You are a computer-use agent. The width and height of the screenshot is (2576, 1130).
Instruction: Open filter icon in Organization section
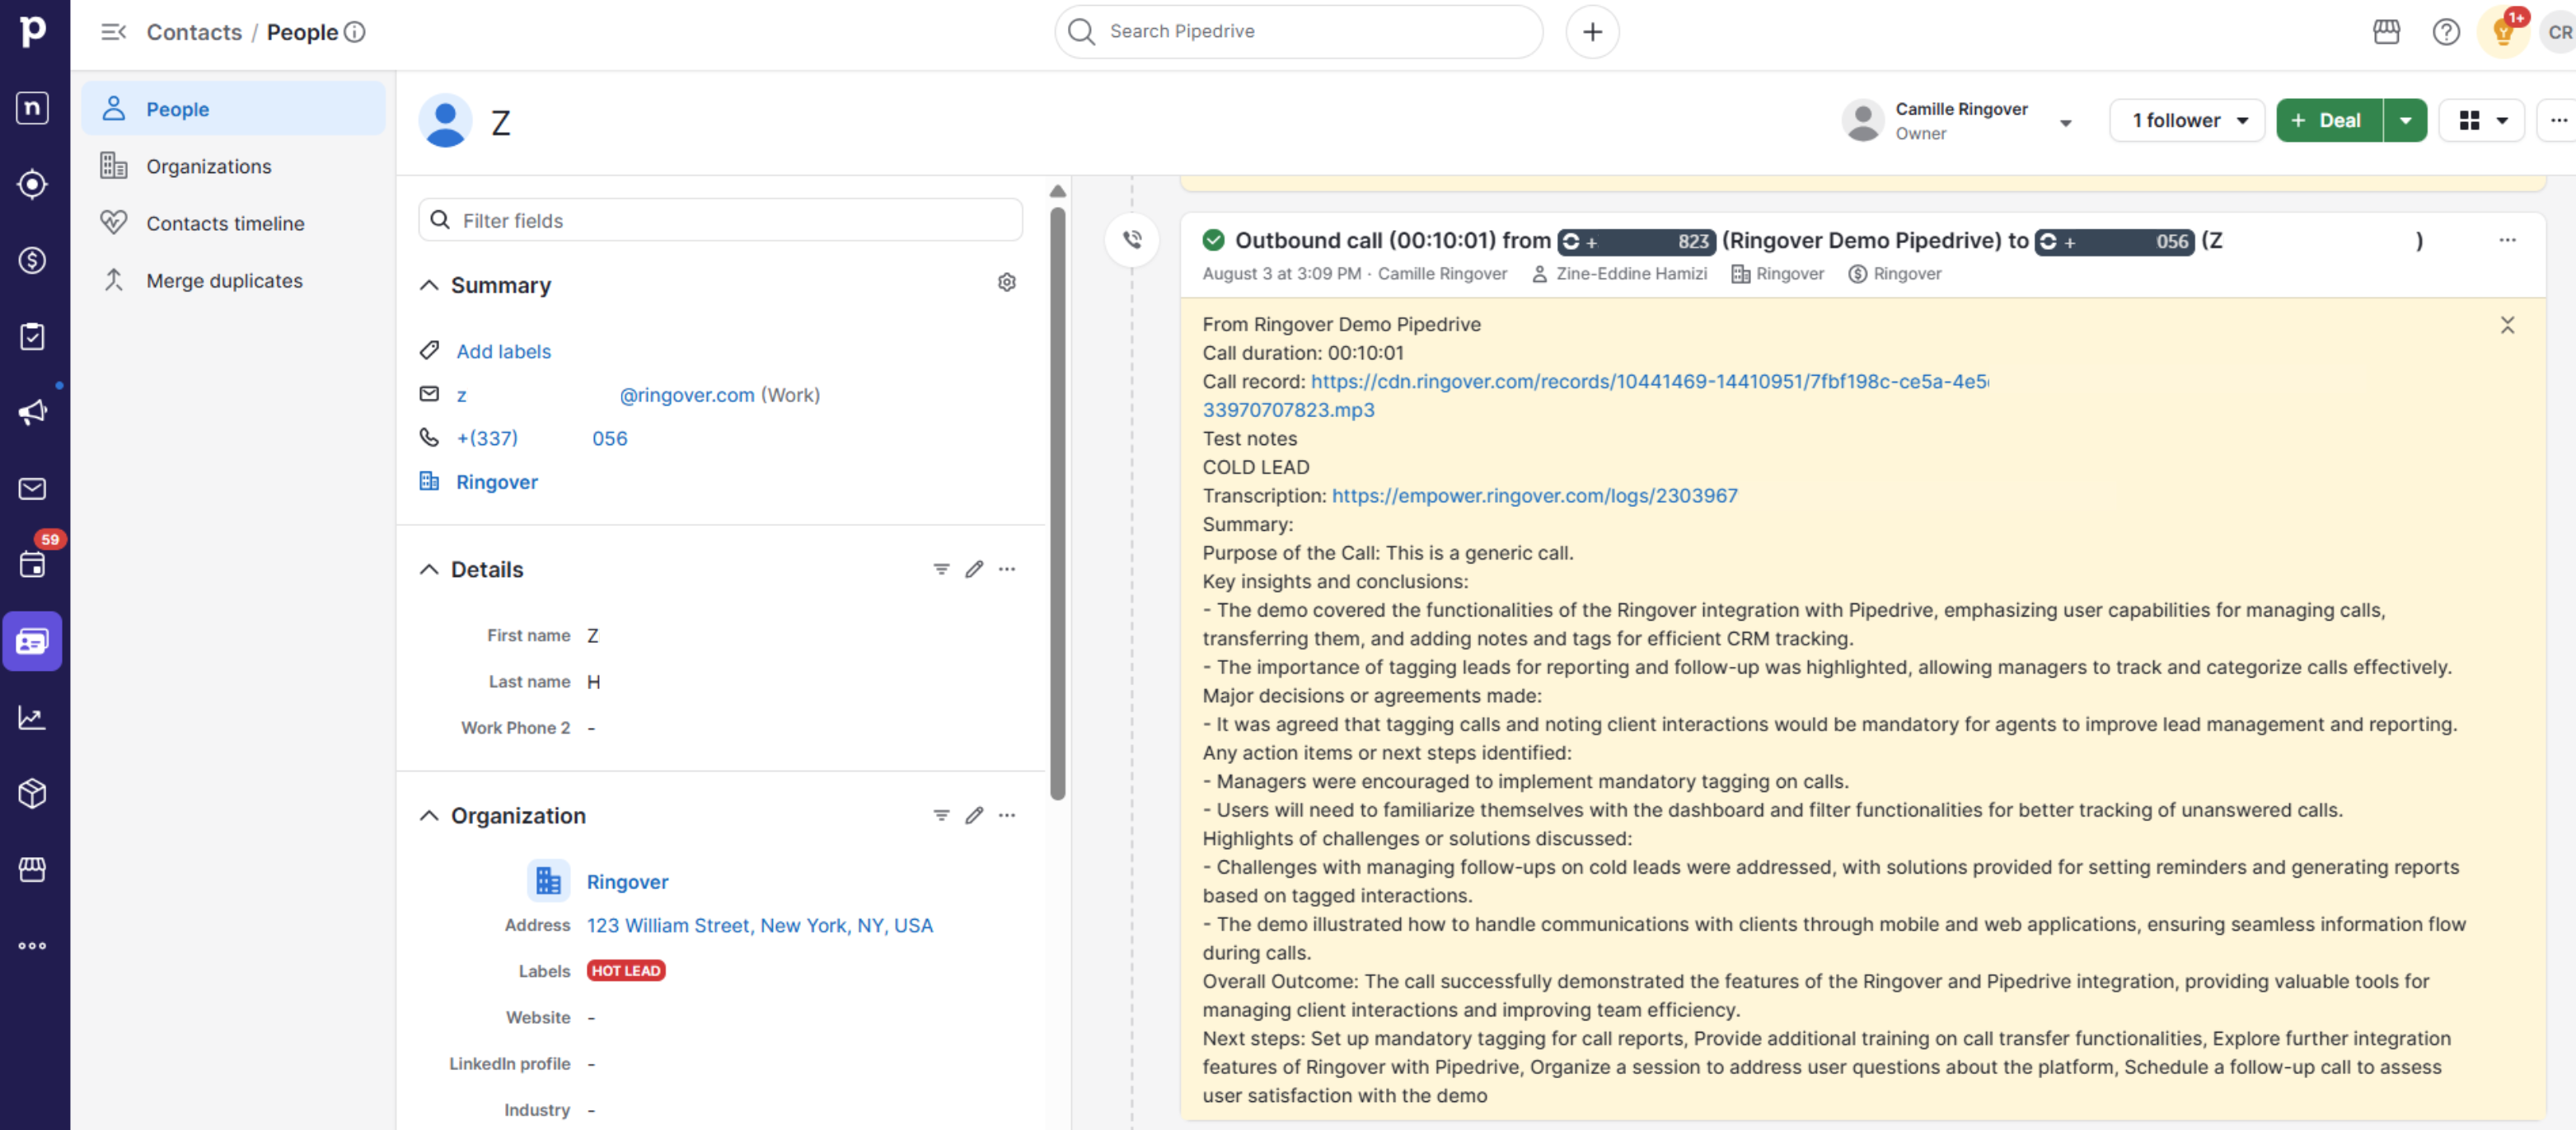tap(941, 815)
